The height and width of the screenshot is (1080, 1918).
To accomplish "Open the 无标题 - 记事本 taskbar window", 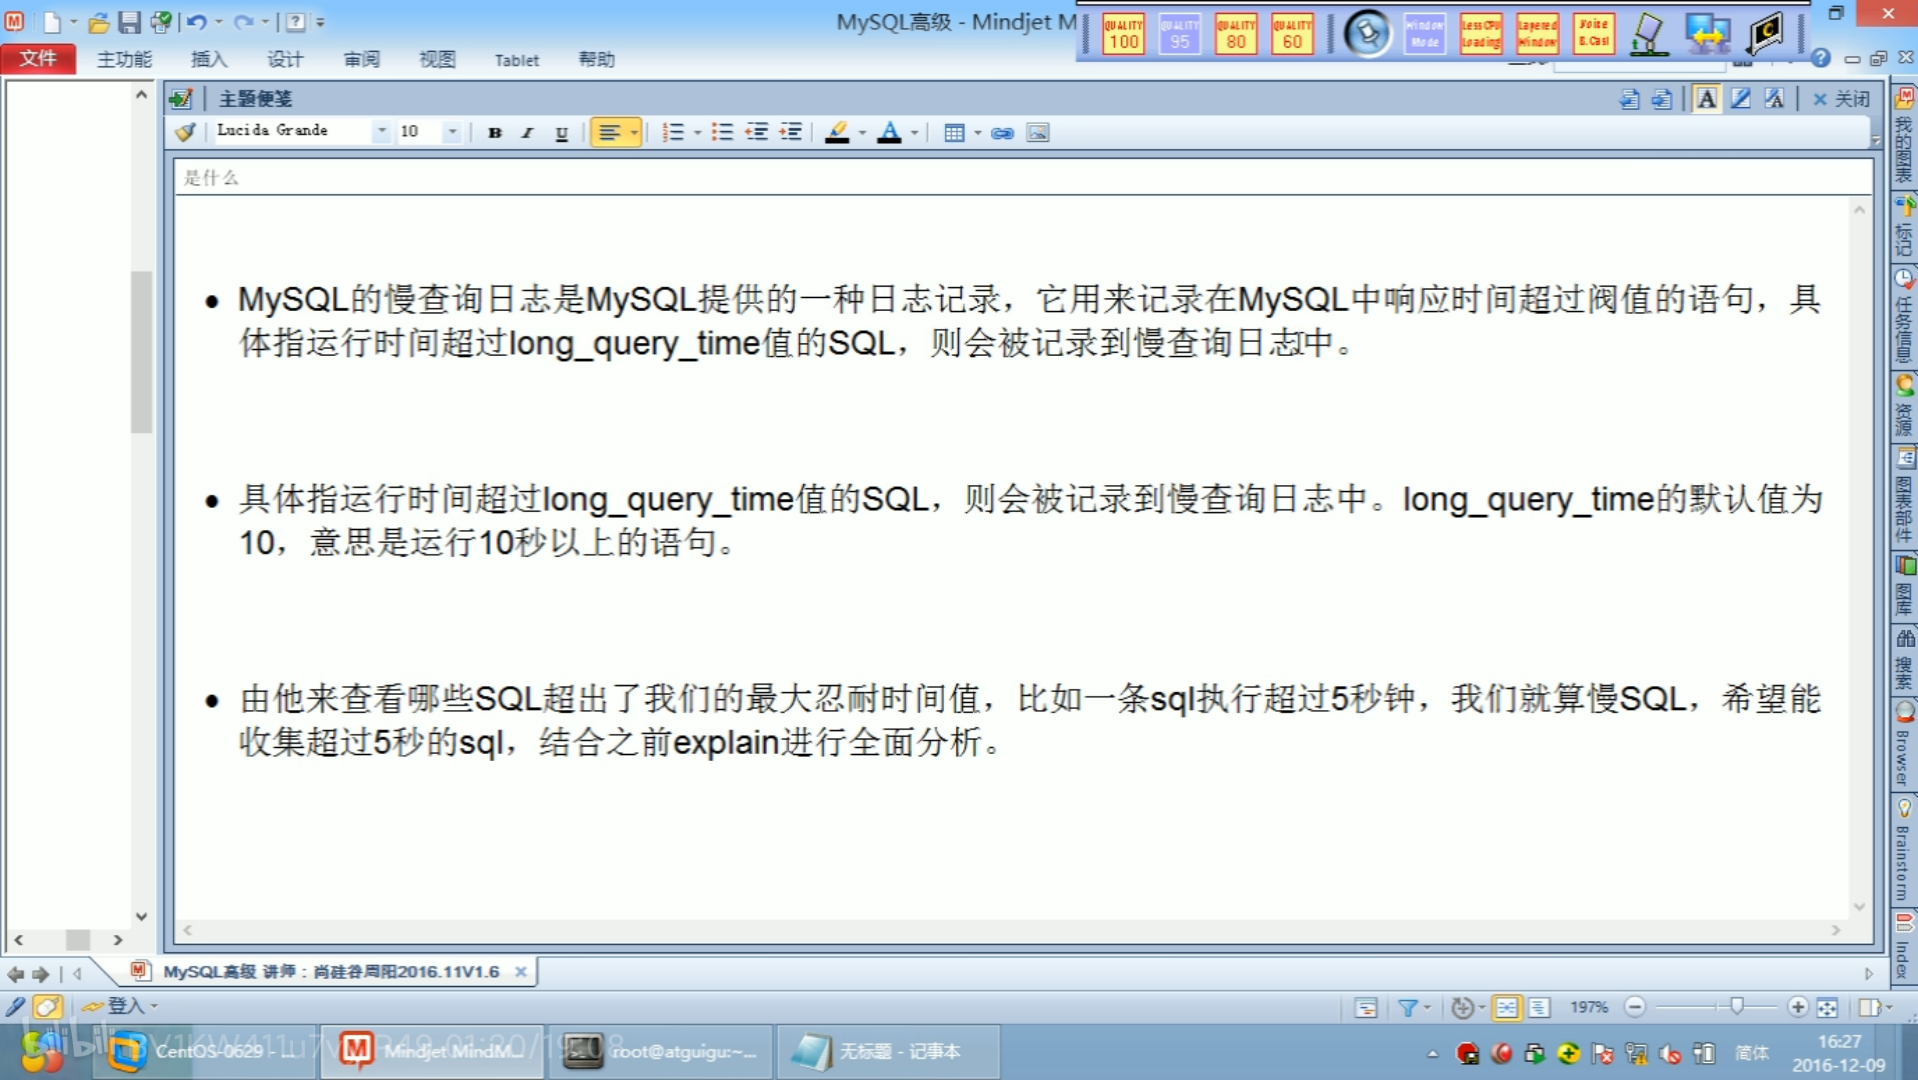I will pos(888,1051).
